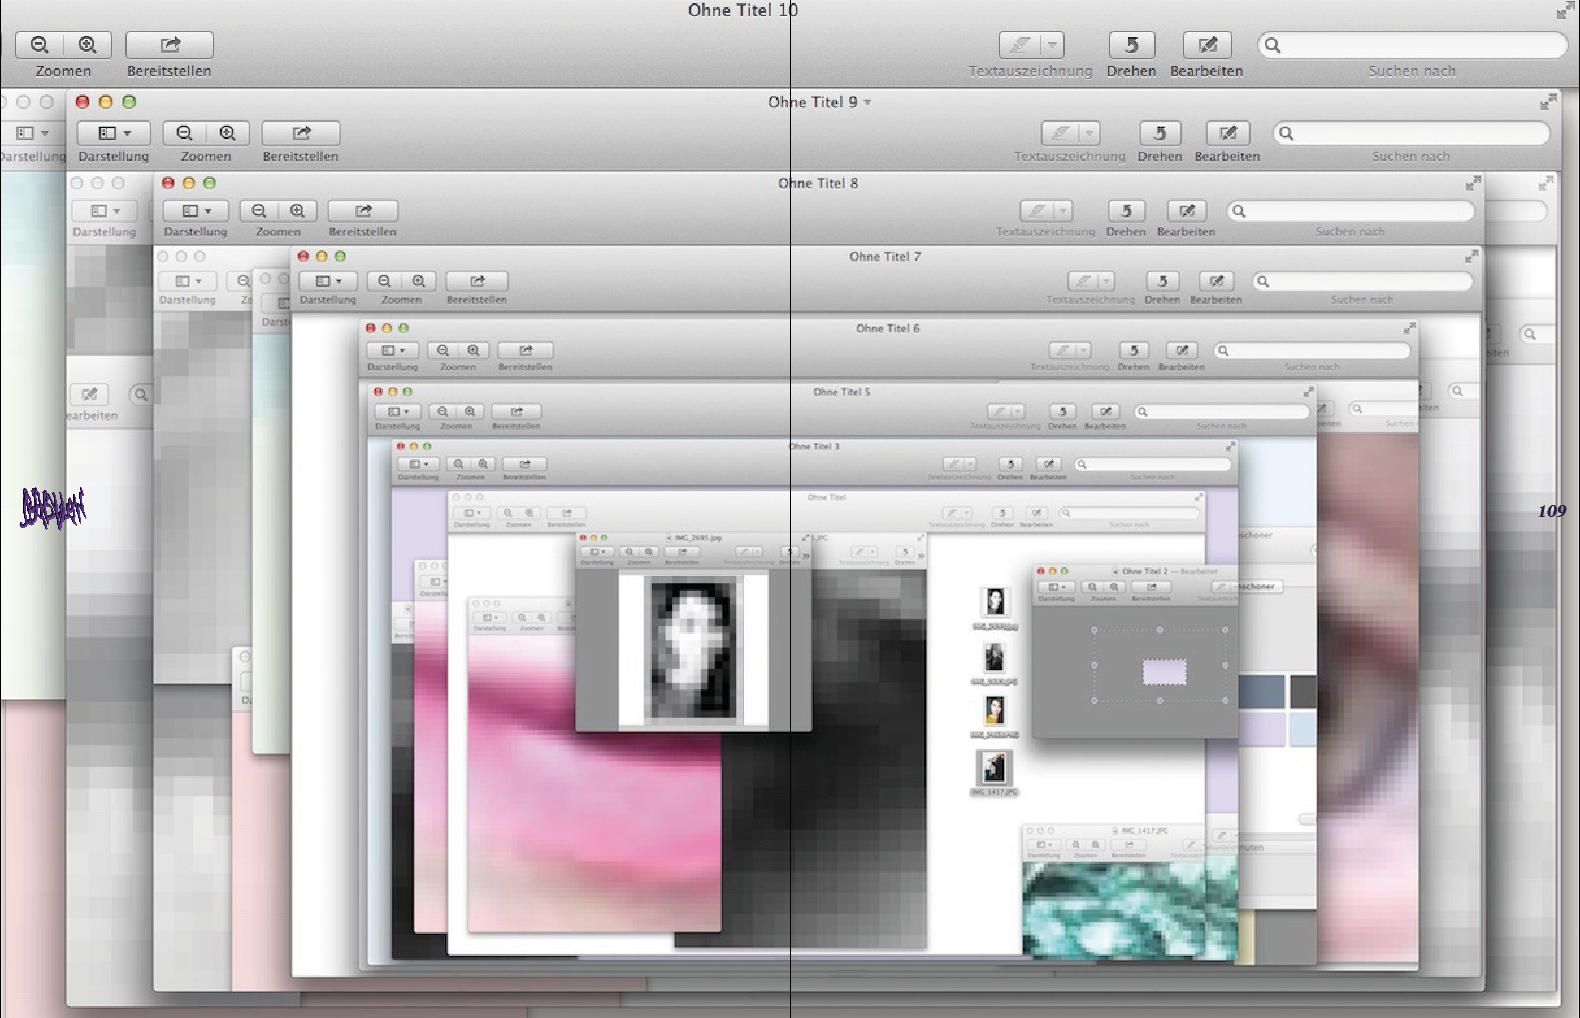This screenshot has width=1580, height=1018.
Task: Click zoom in icon in Ohne Titel 10
Action: [x=88, y=45]
